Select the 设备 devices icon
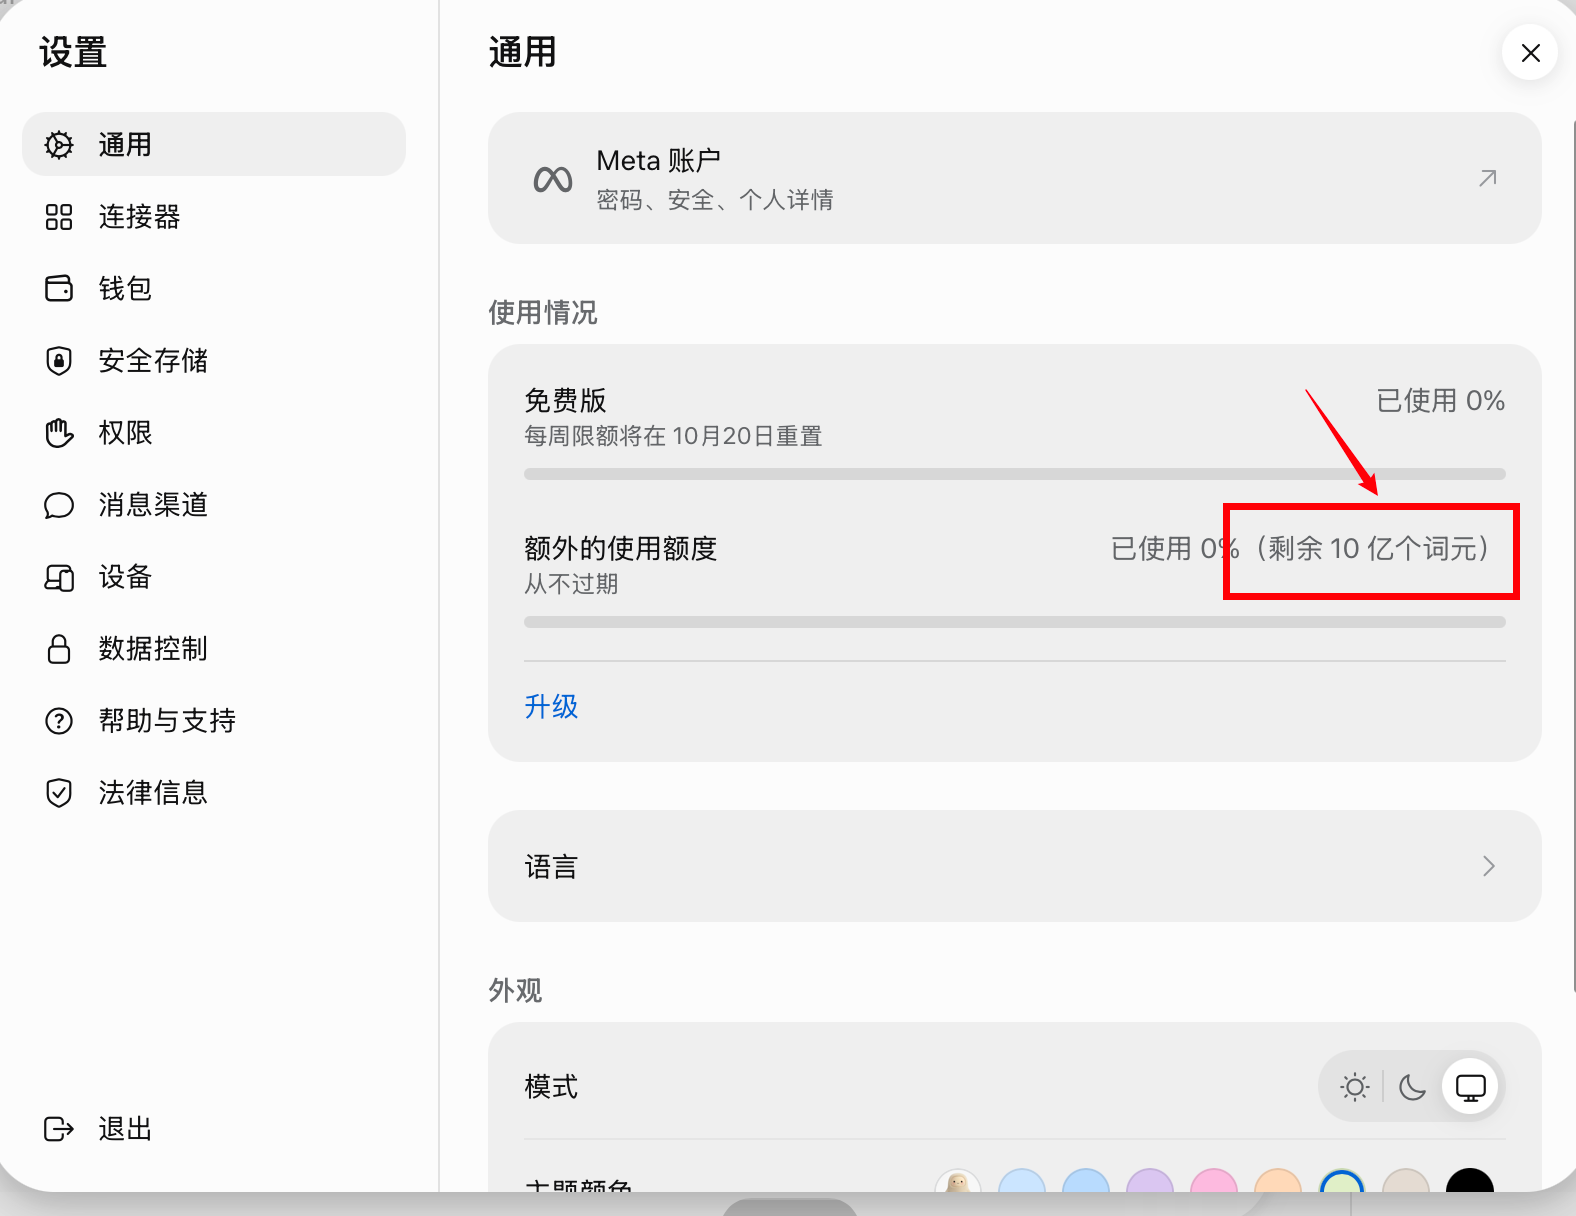Screen dimensions: 1576x1216 [59, 577]
